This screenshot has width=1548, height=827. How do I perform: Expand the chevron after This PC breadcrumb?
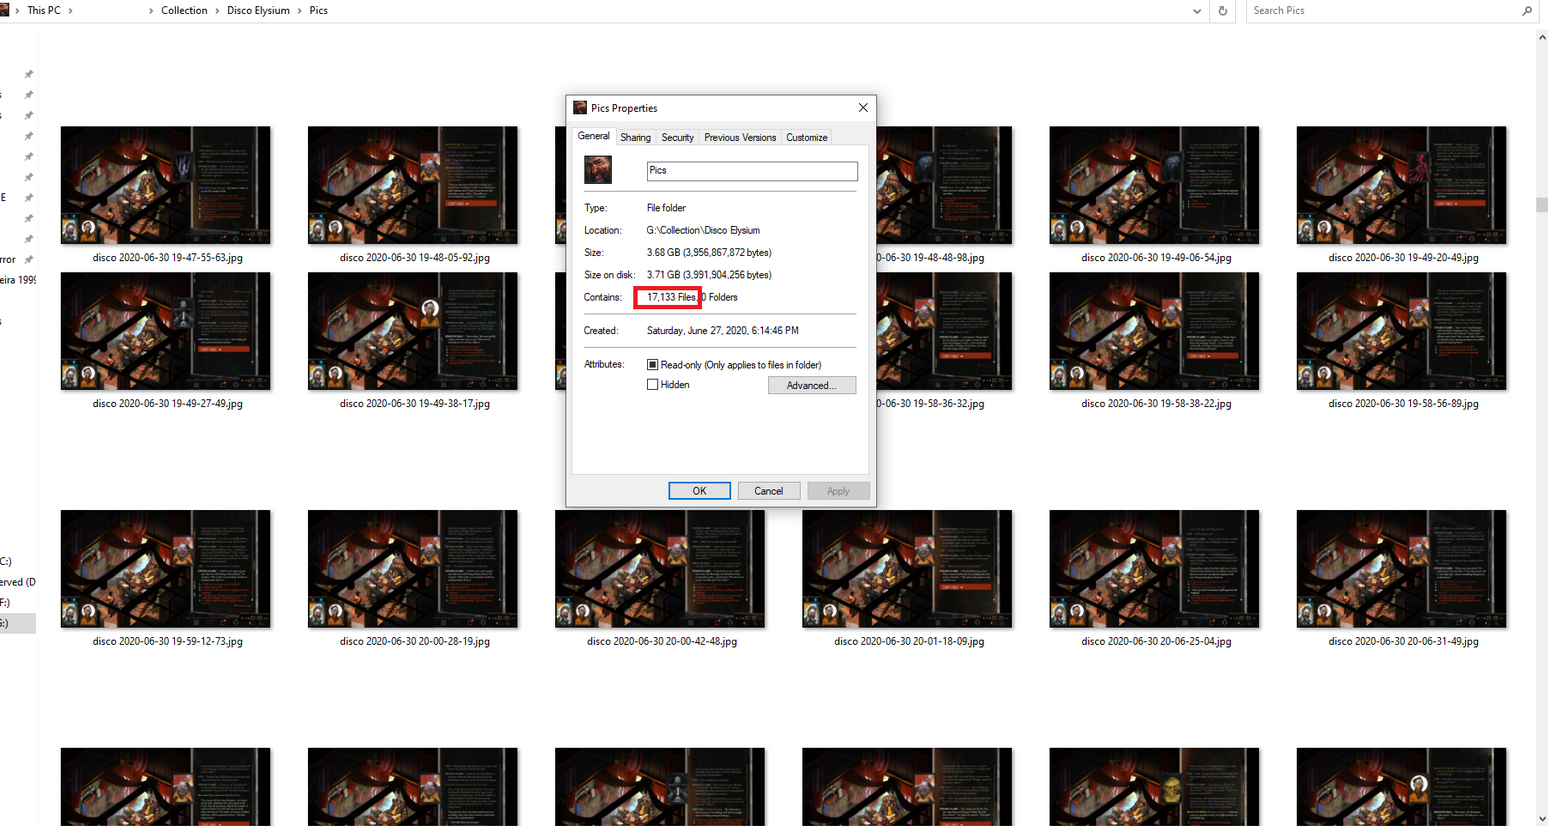[x=70, y=11]
